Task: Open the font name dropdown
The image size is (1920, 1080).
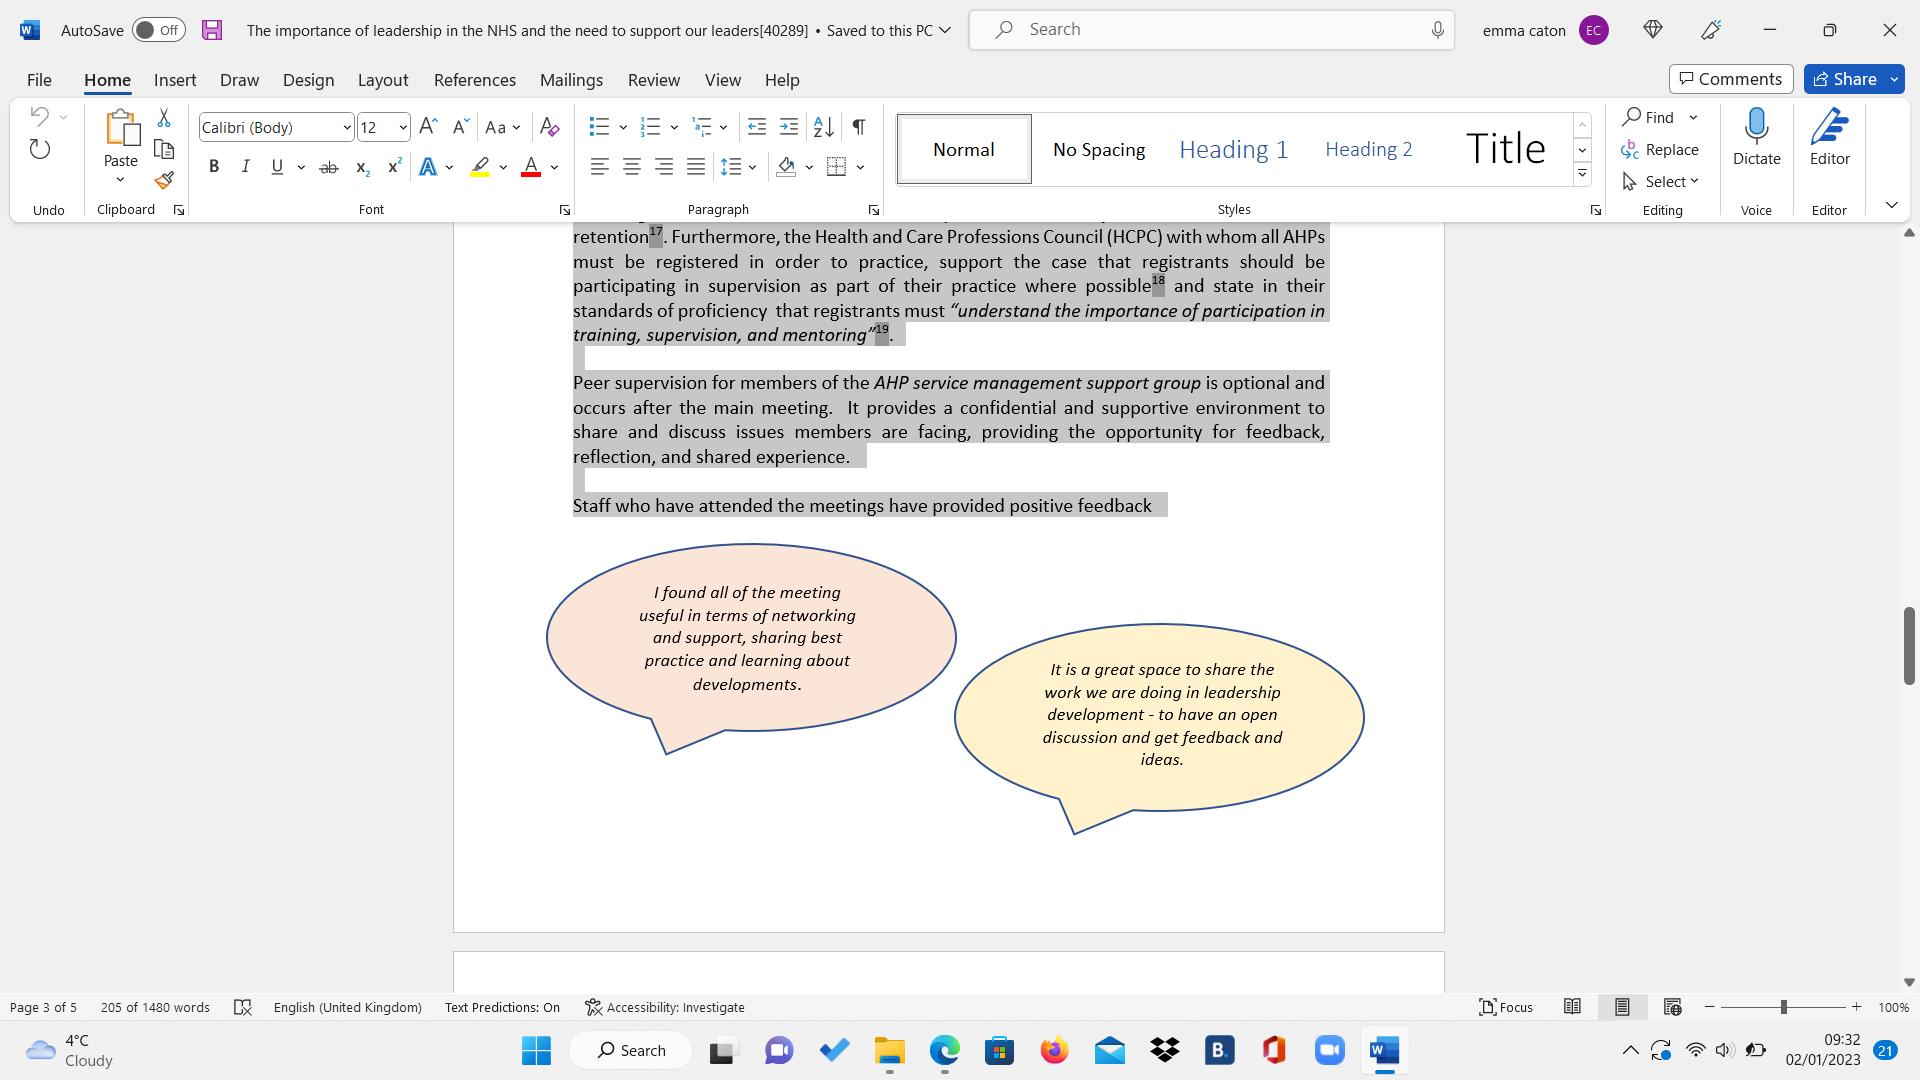Action: pyautogui.click(x=346, y=127)
